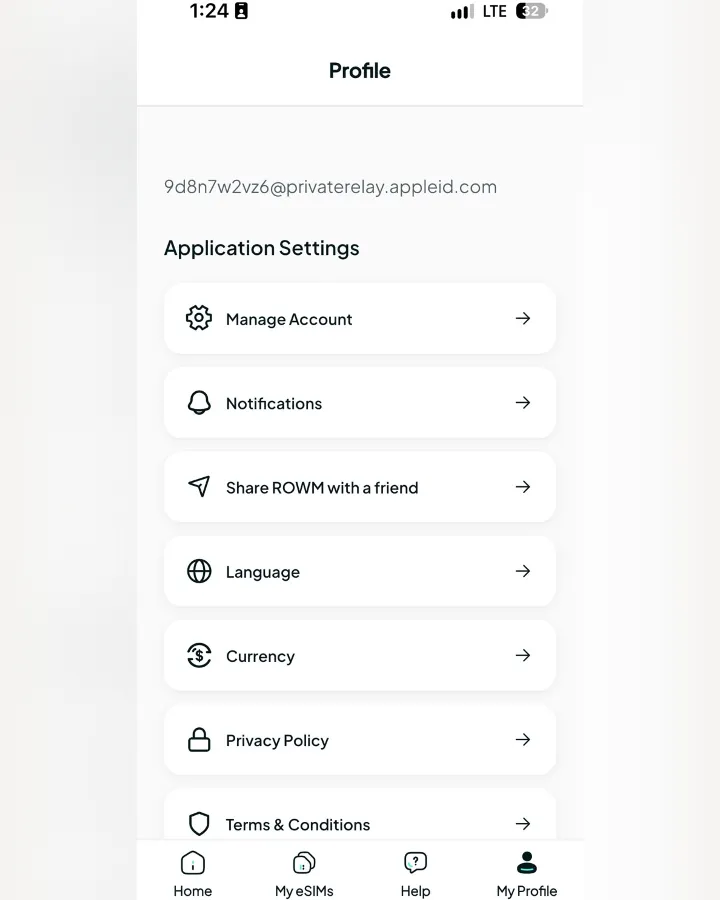Expand Manage Account with its arrow
The image size is (720, 900).
522,318
